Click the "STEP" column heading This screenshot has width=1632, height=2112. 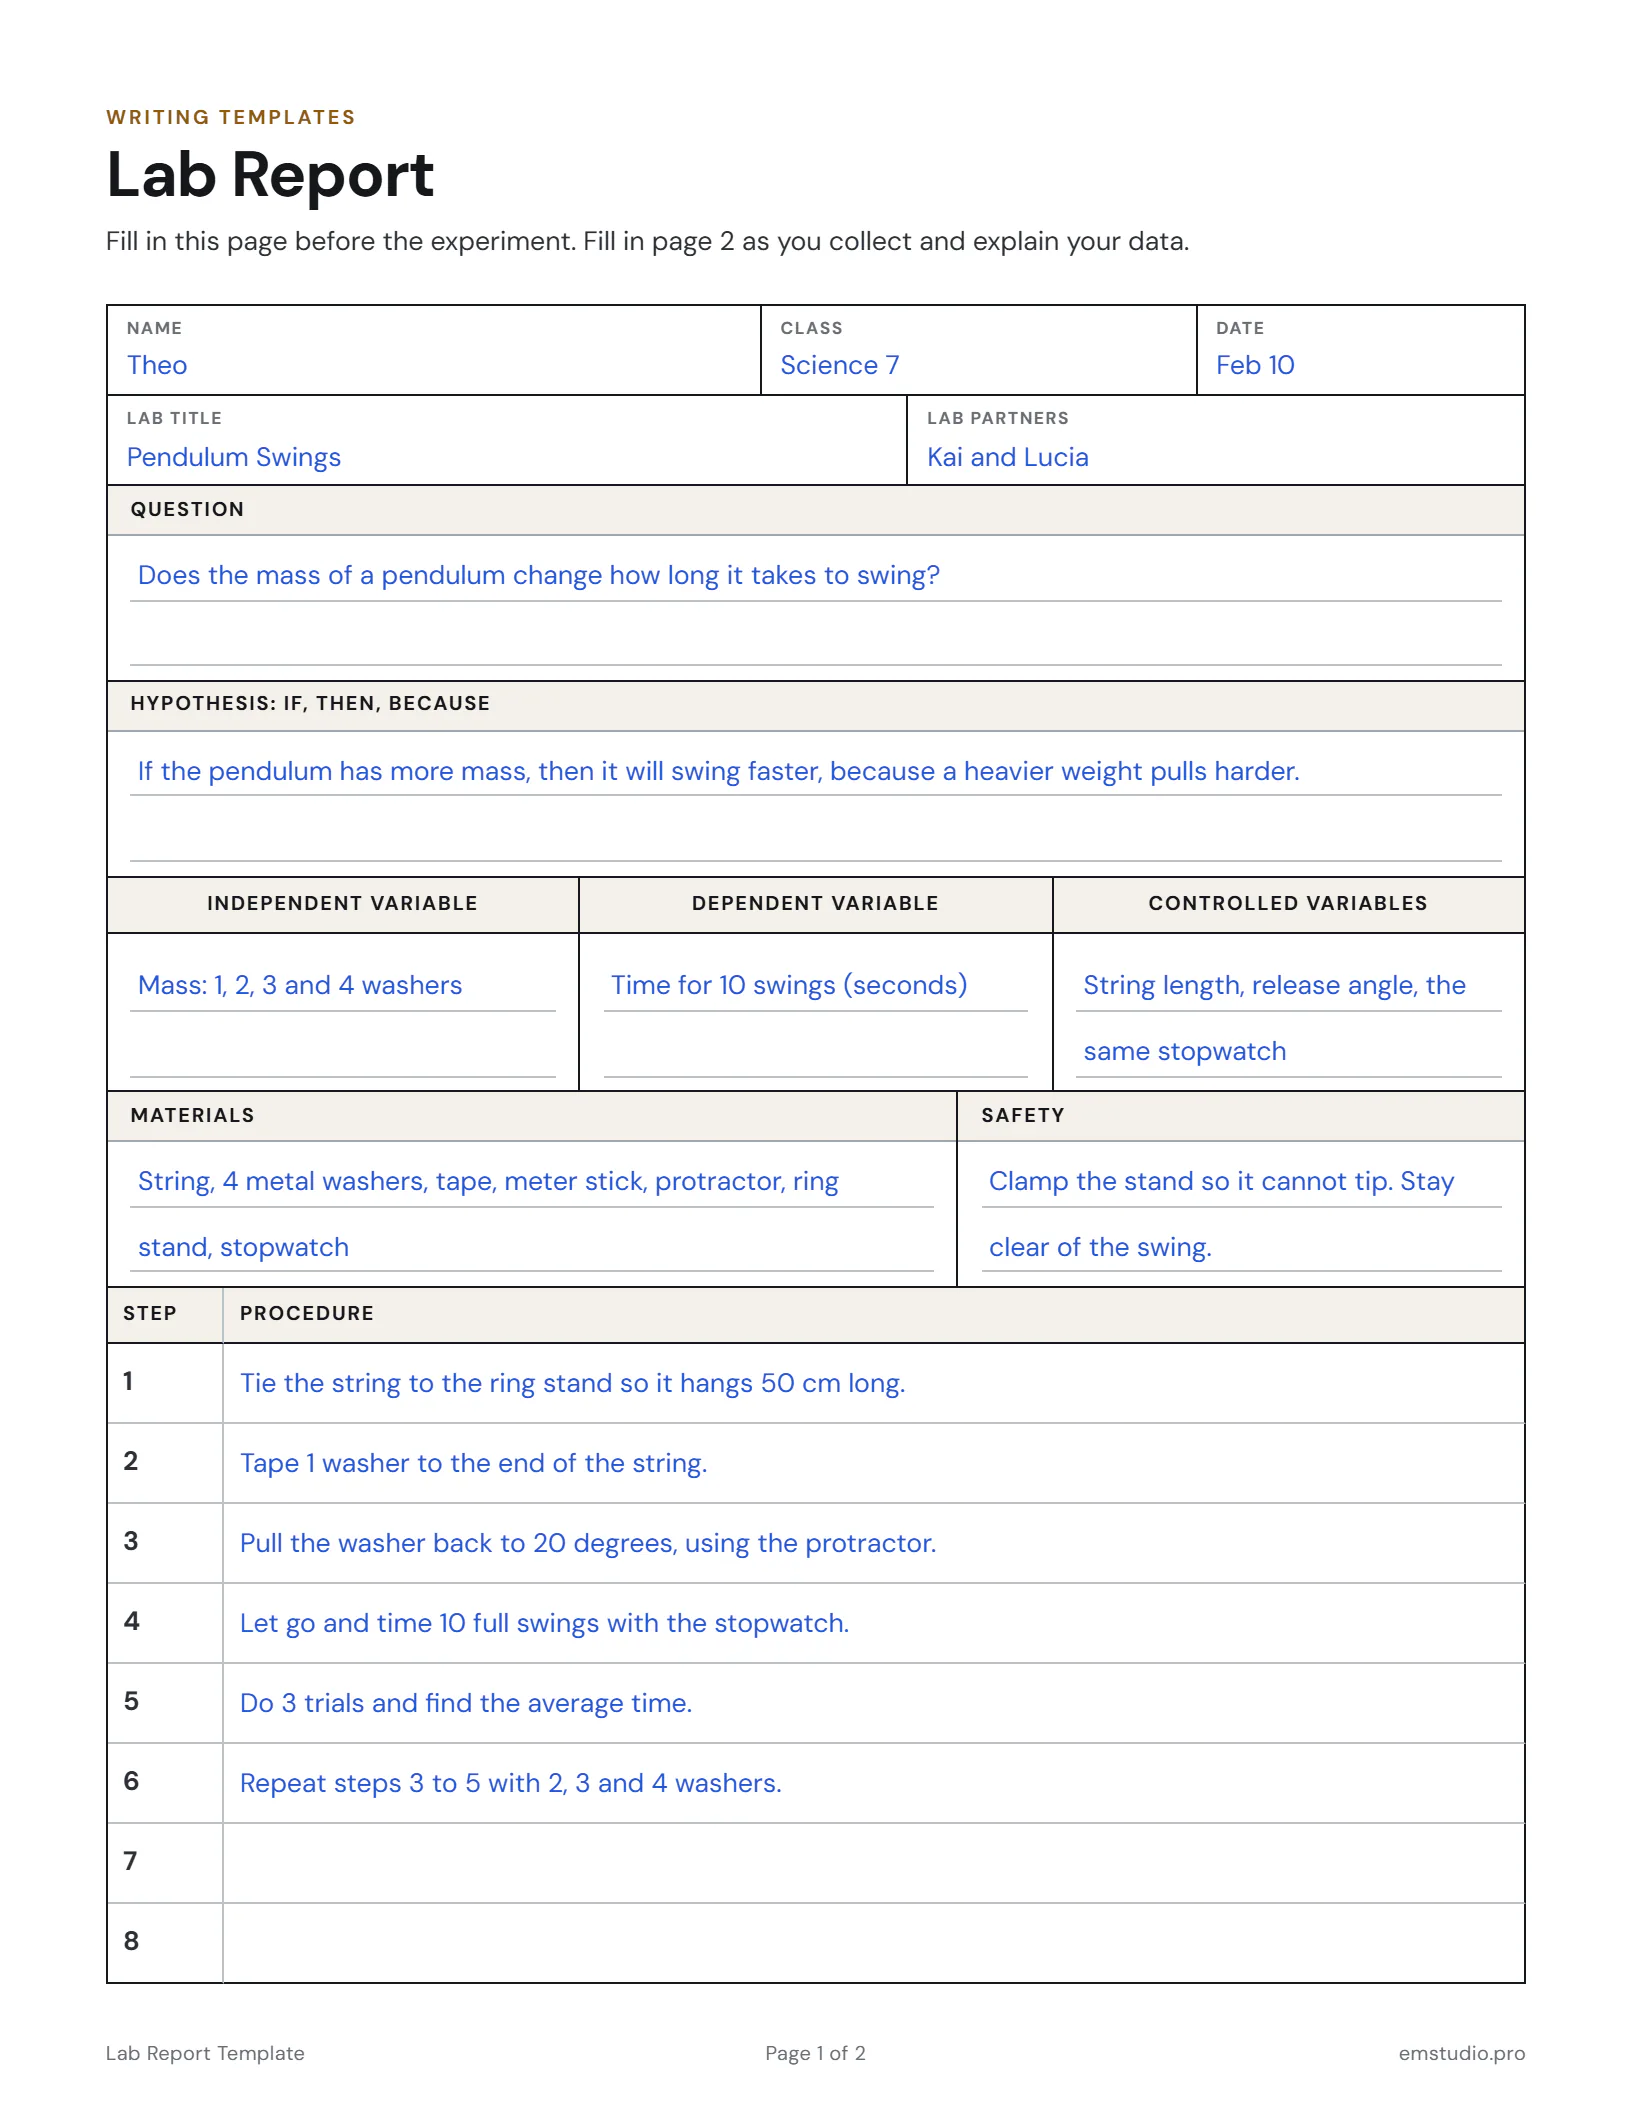click(150, 1313)
